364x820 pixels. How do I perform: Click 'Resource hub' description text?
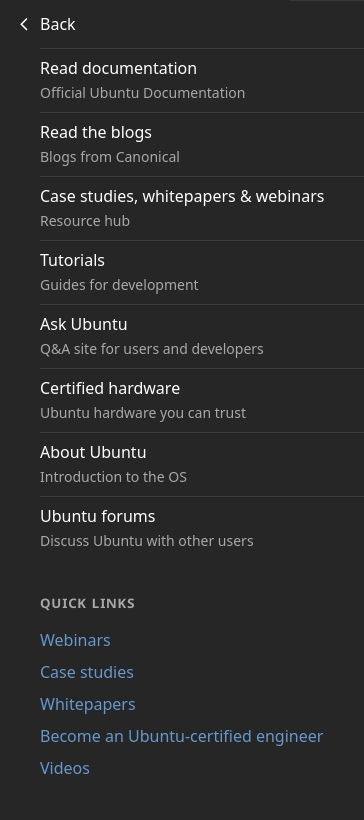pos(85,221)
